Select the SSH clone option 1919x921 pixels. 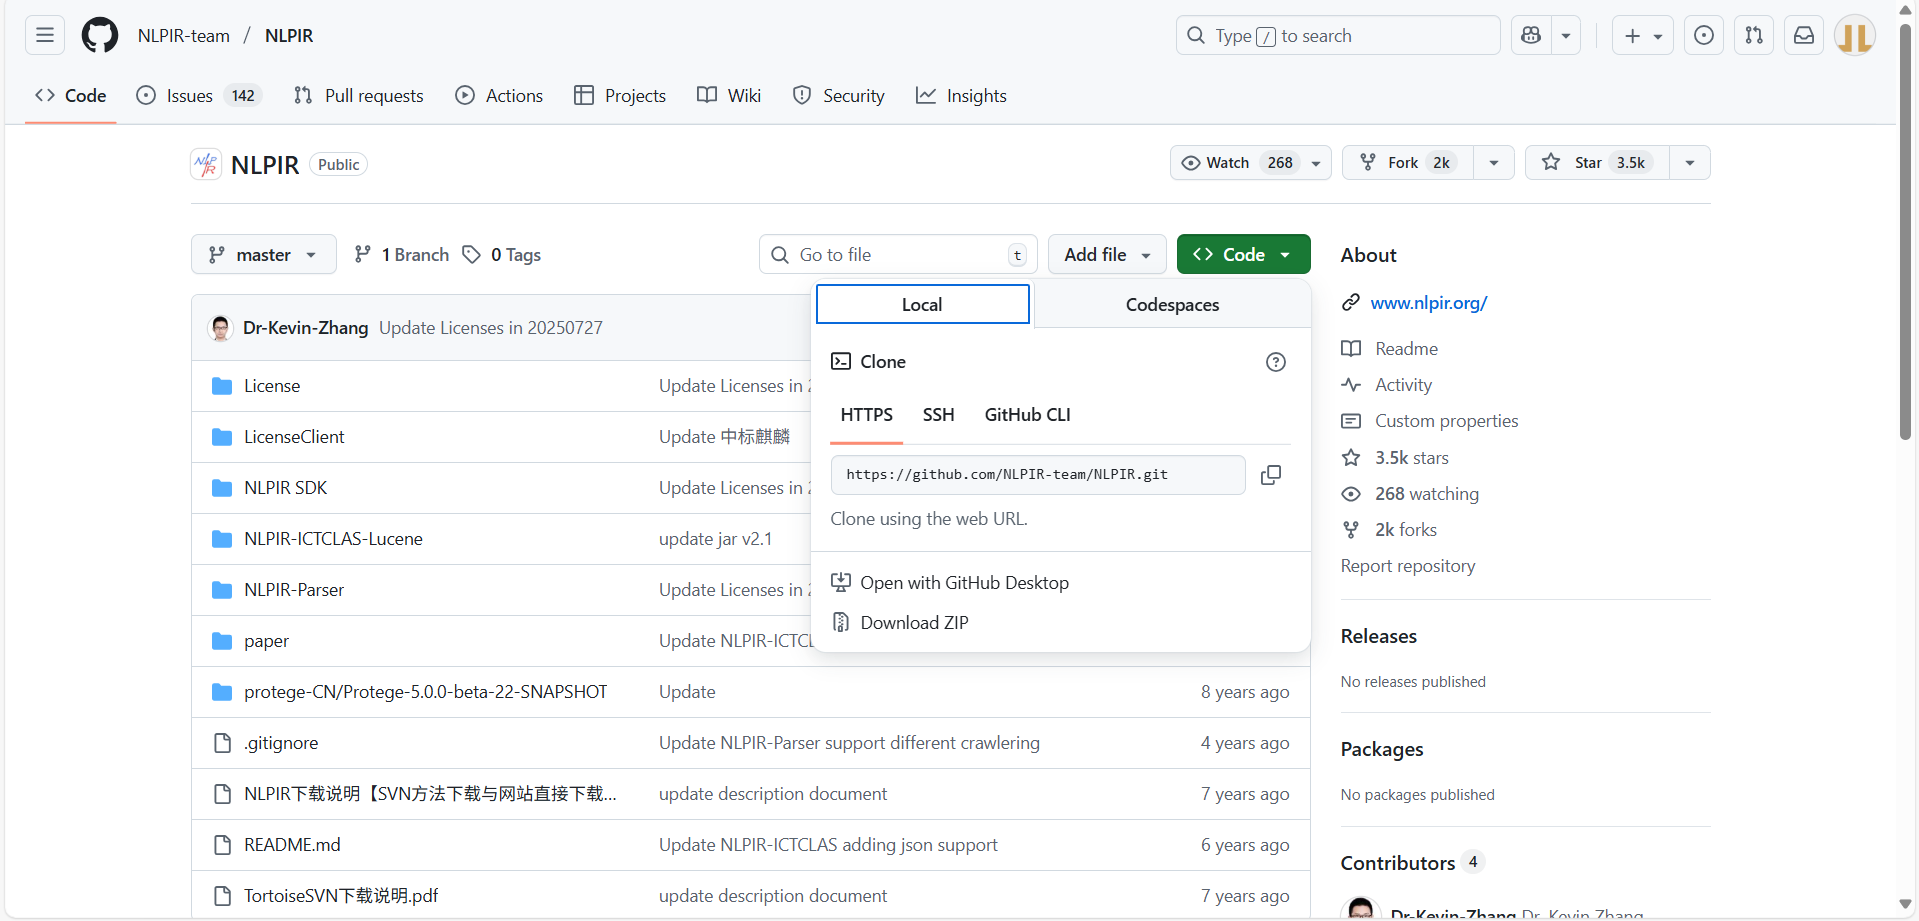(x=938, y=415)
